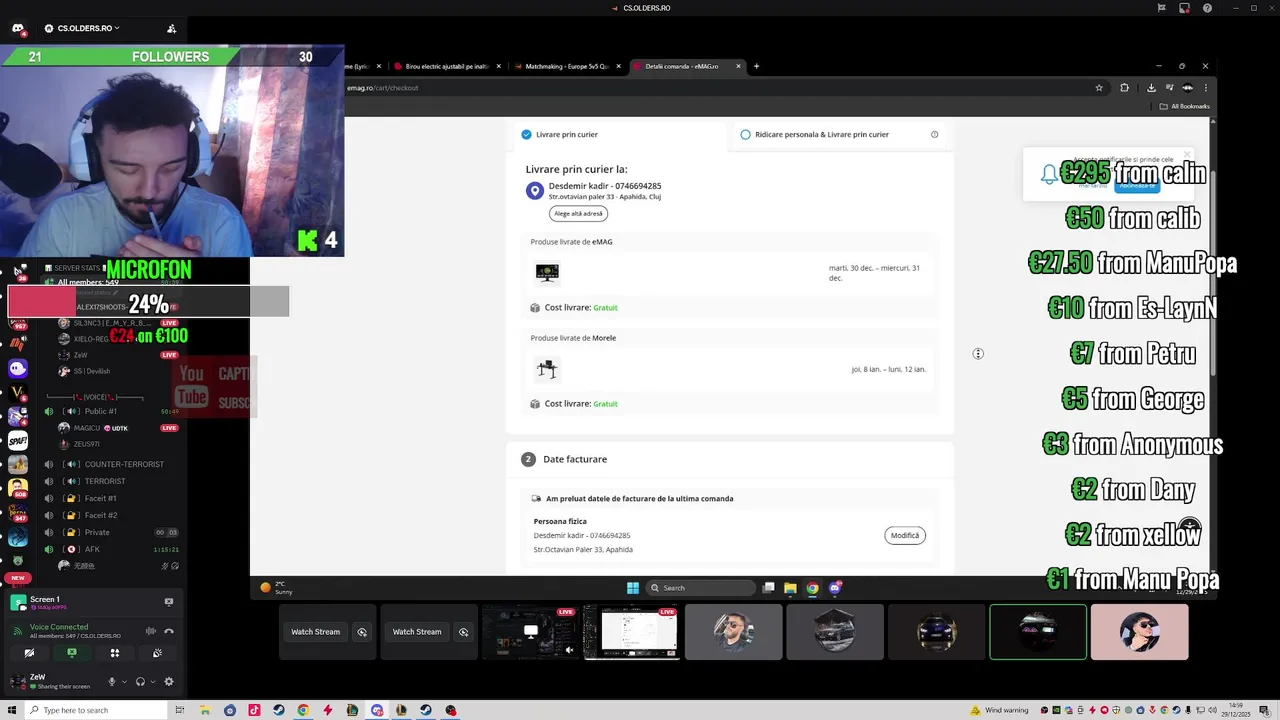The image size is (1280, 720).
Task: Select the pink-background participant tile
Action: tap(1139, 632)
